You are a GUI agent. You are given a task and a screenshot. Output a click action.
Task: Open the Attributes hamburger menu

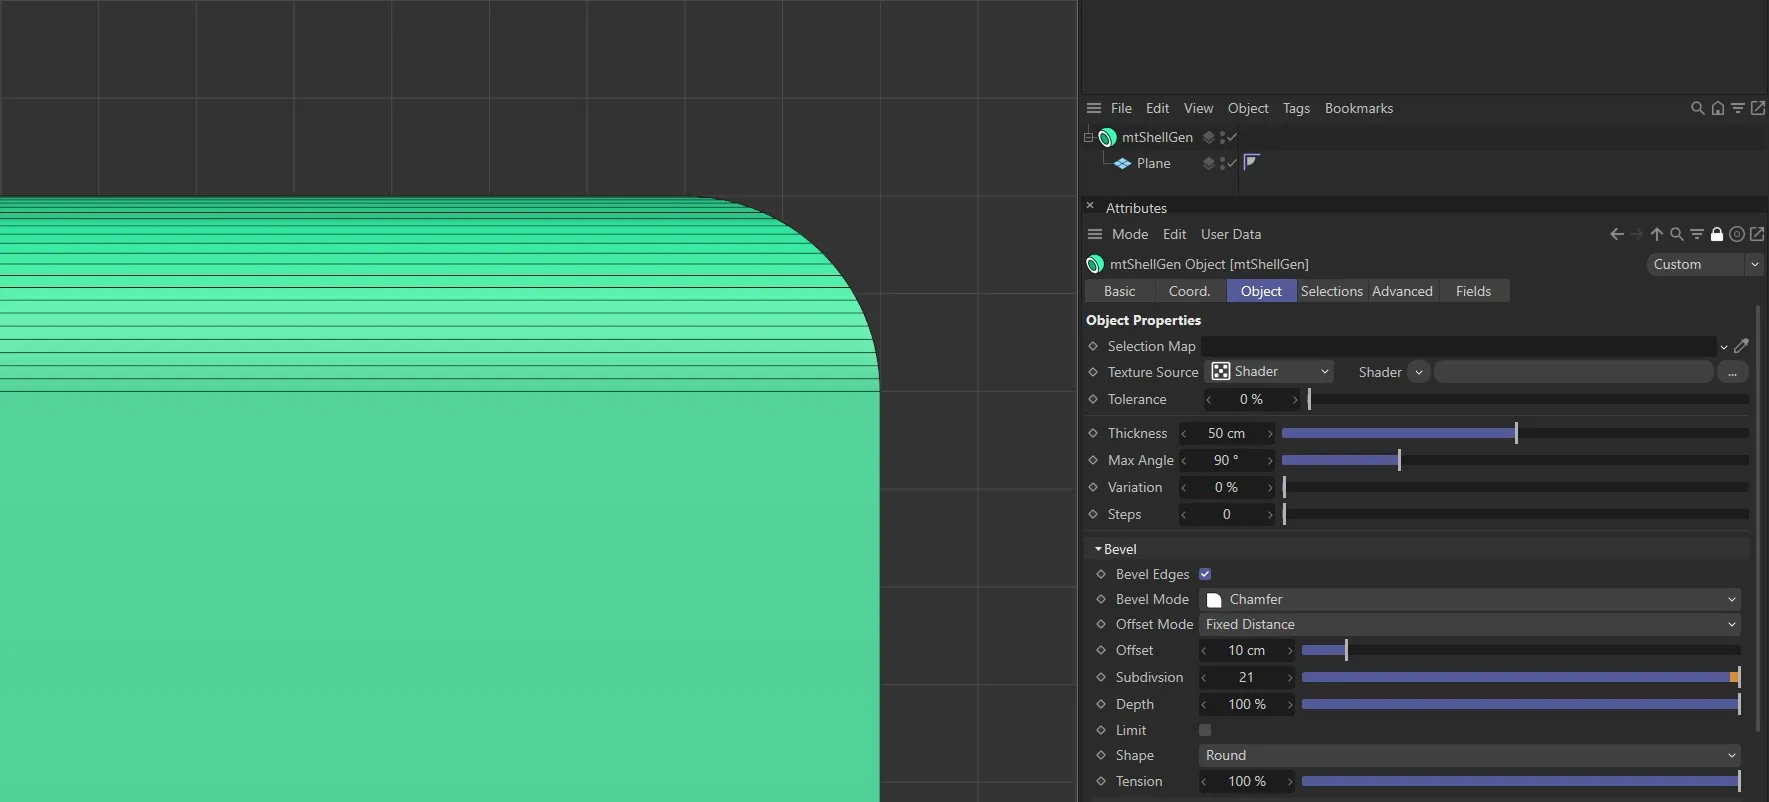tap(1095, 234)
